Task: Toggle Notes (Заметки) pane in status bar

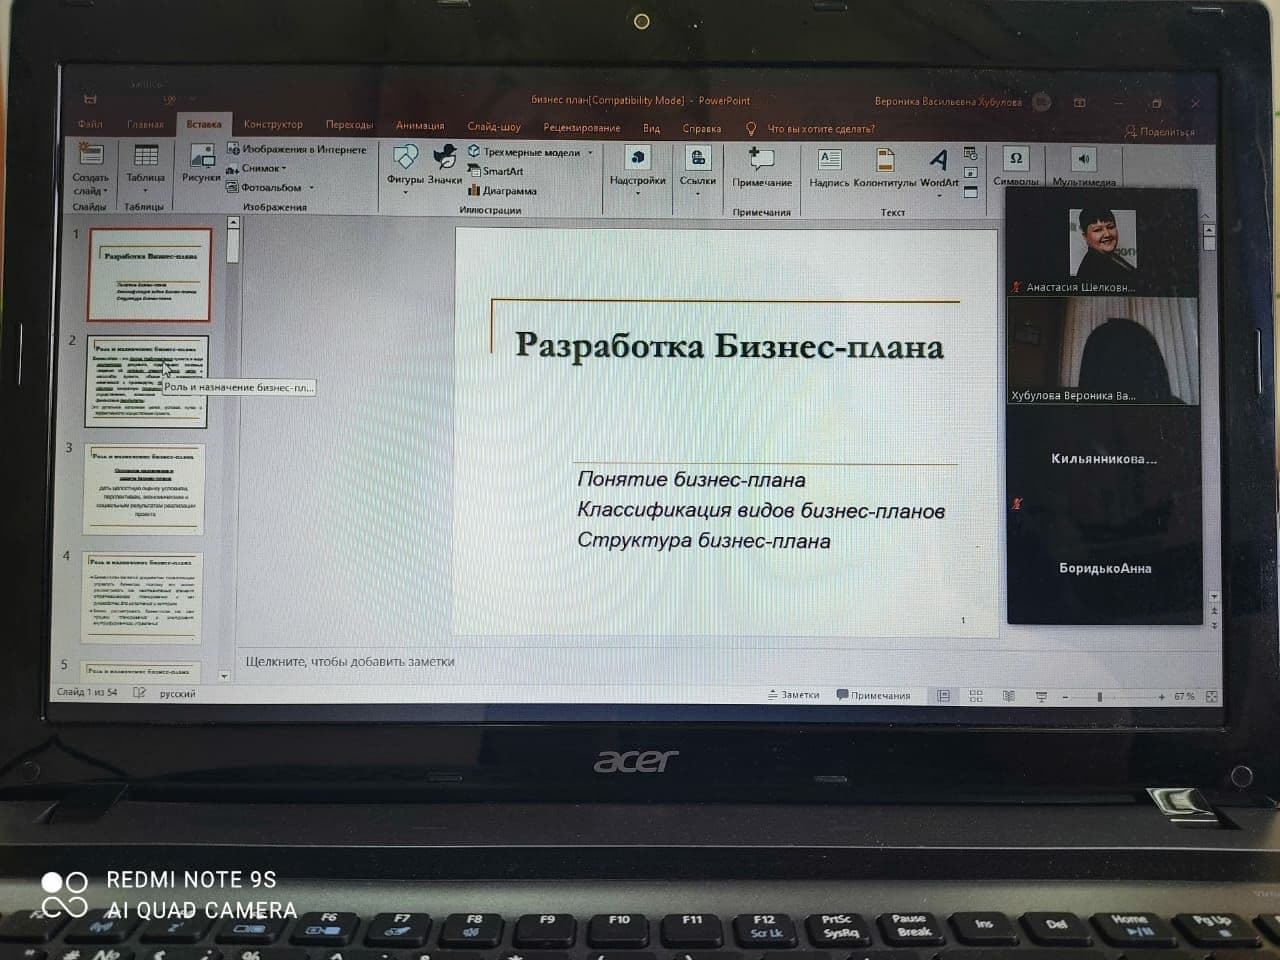Action: (793, 695)
